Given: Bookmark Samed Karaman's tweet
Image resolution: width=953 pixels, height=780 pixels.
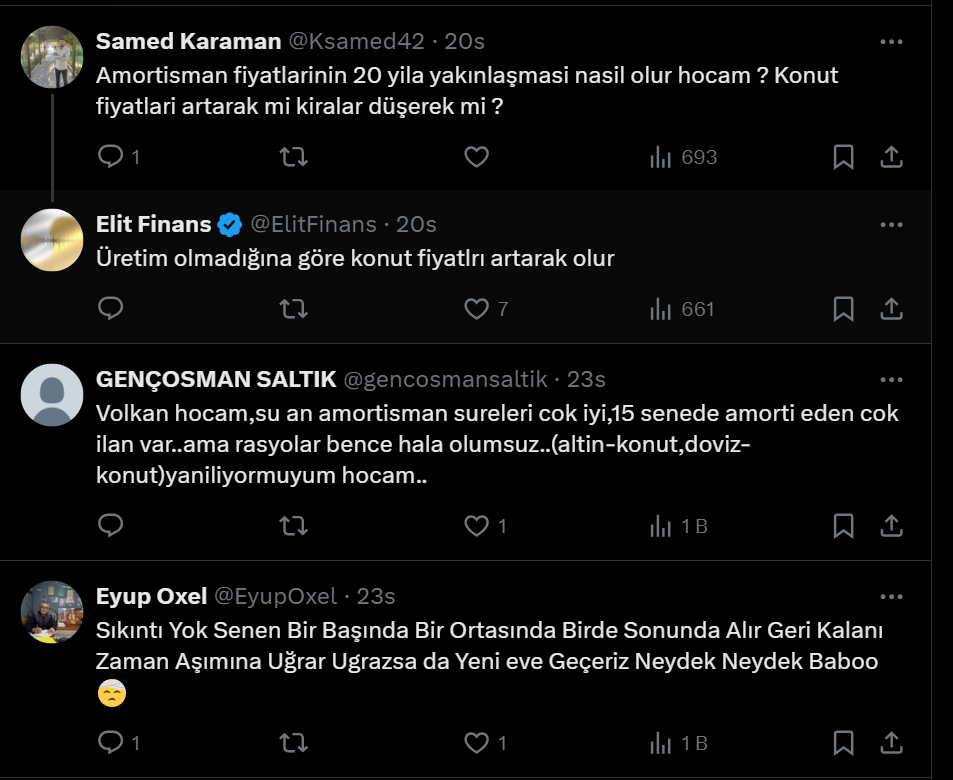Looking at the screenshot, I should (843, 157).
